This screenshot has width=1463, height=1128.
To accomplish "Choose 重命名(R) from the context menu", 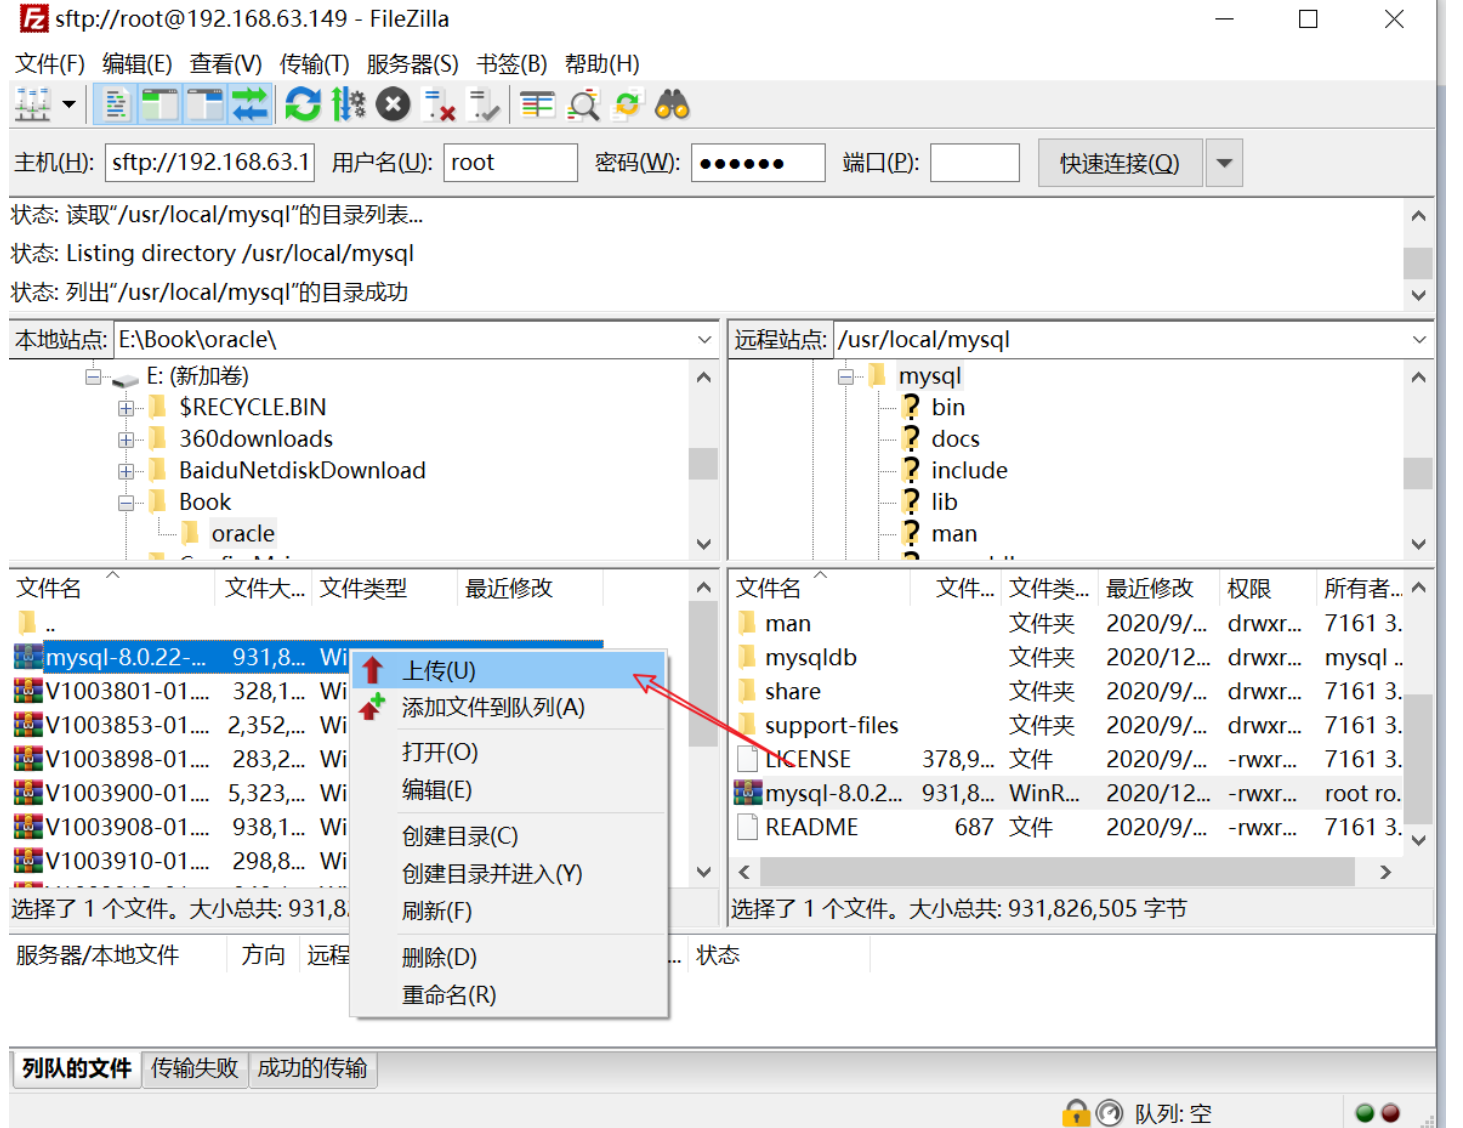I will [x=509, y=995].
